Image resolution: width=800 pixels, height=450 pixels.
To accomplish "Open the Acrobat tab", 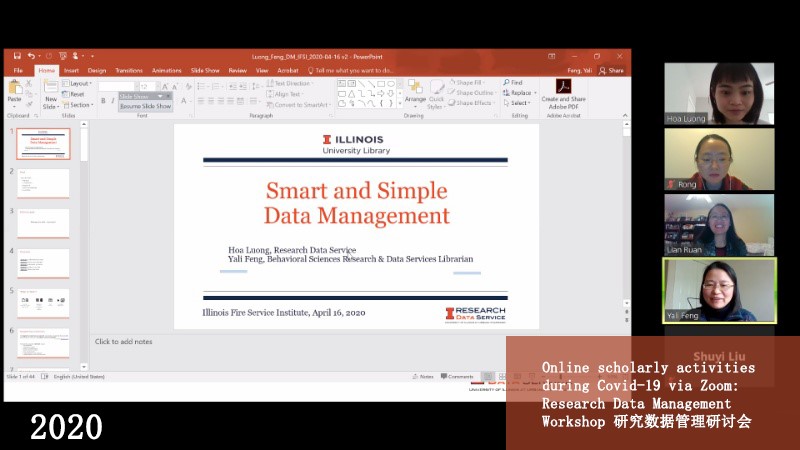I will click(x=288, y=70).
